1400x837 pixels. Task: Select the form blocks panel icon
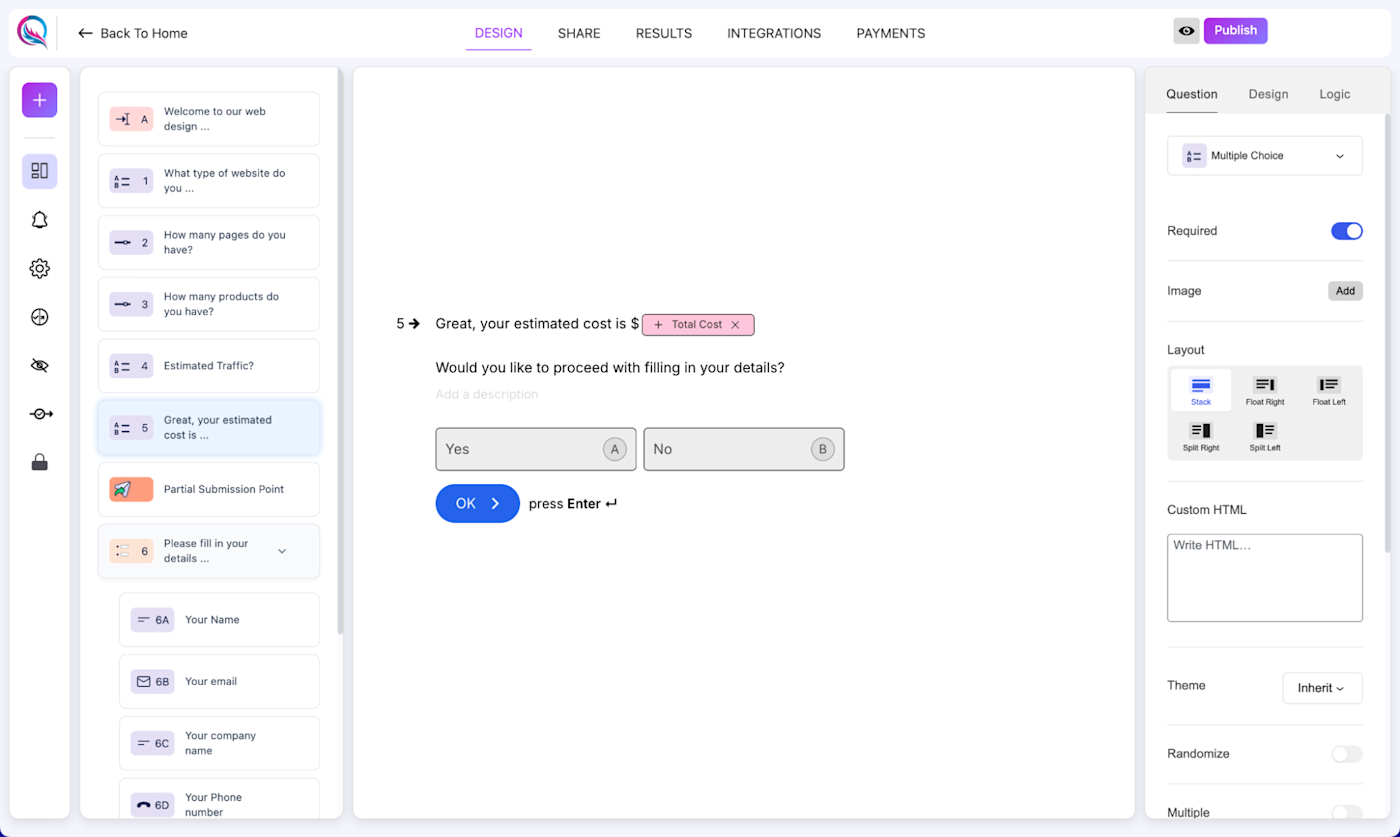click(x=39, y=171)
